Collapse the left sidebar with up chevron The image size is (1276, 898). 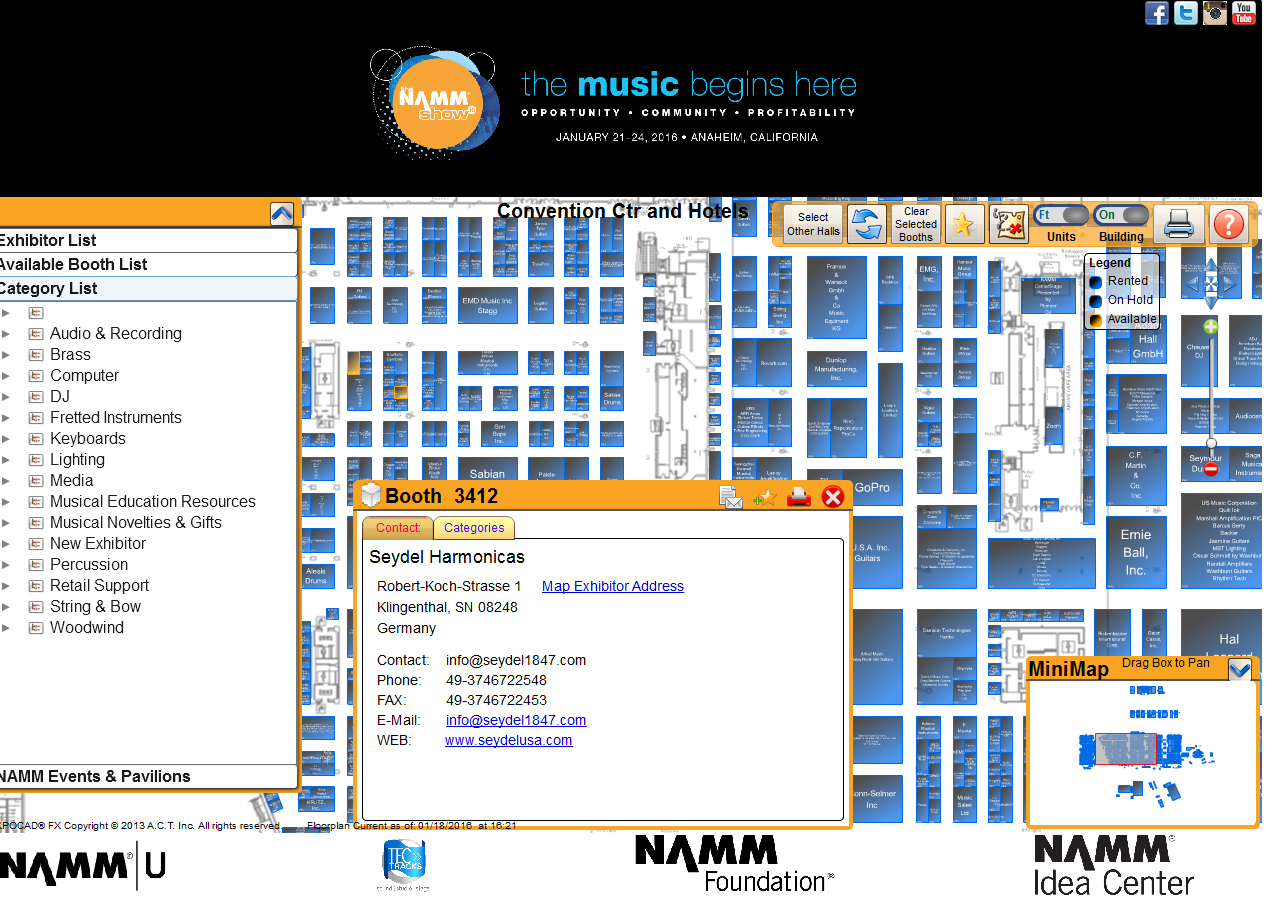[282, 213]
